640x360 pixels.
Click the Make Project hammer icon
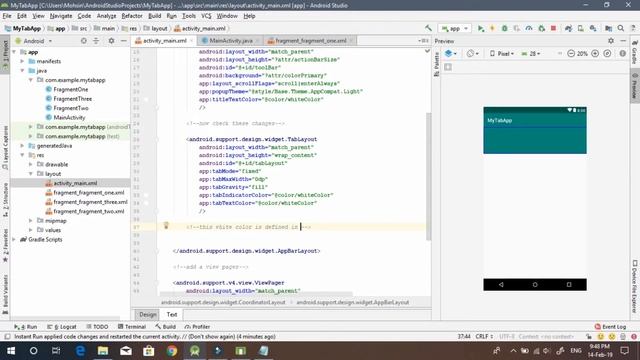click(428, 28)
